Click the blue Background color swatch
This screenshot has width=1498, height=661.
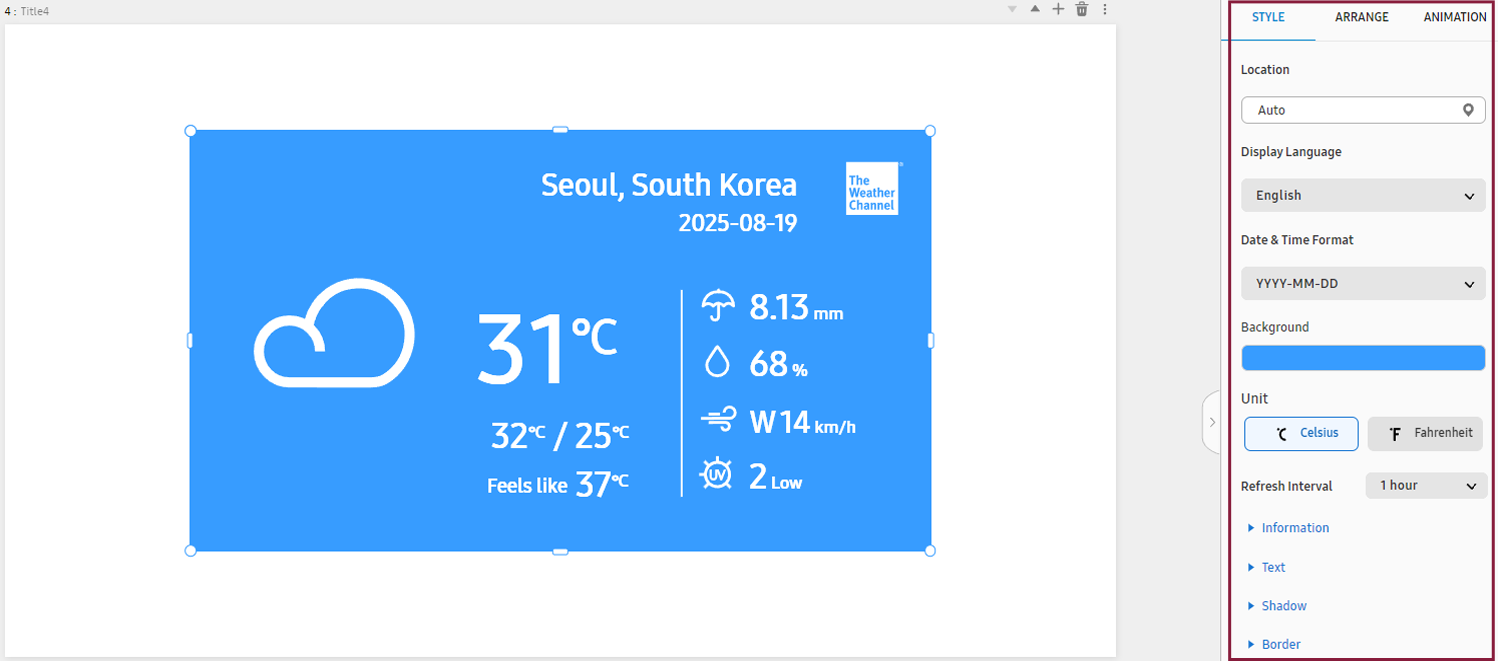click(x=1362, y=358)
